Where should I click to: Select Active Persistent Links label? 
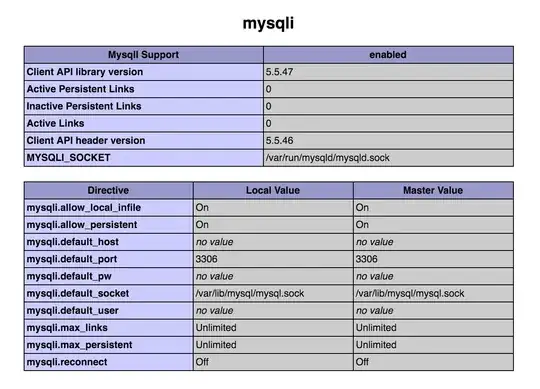pyautogui.click(x=80, y=89)
